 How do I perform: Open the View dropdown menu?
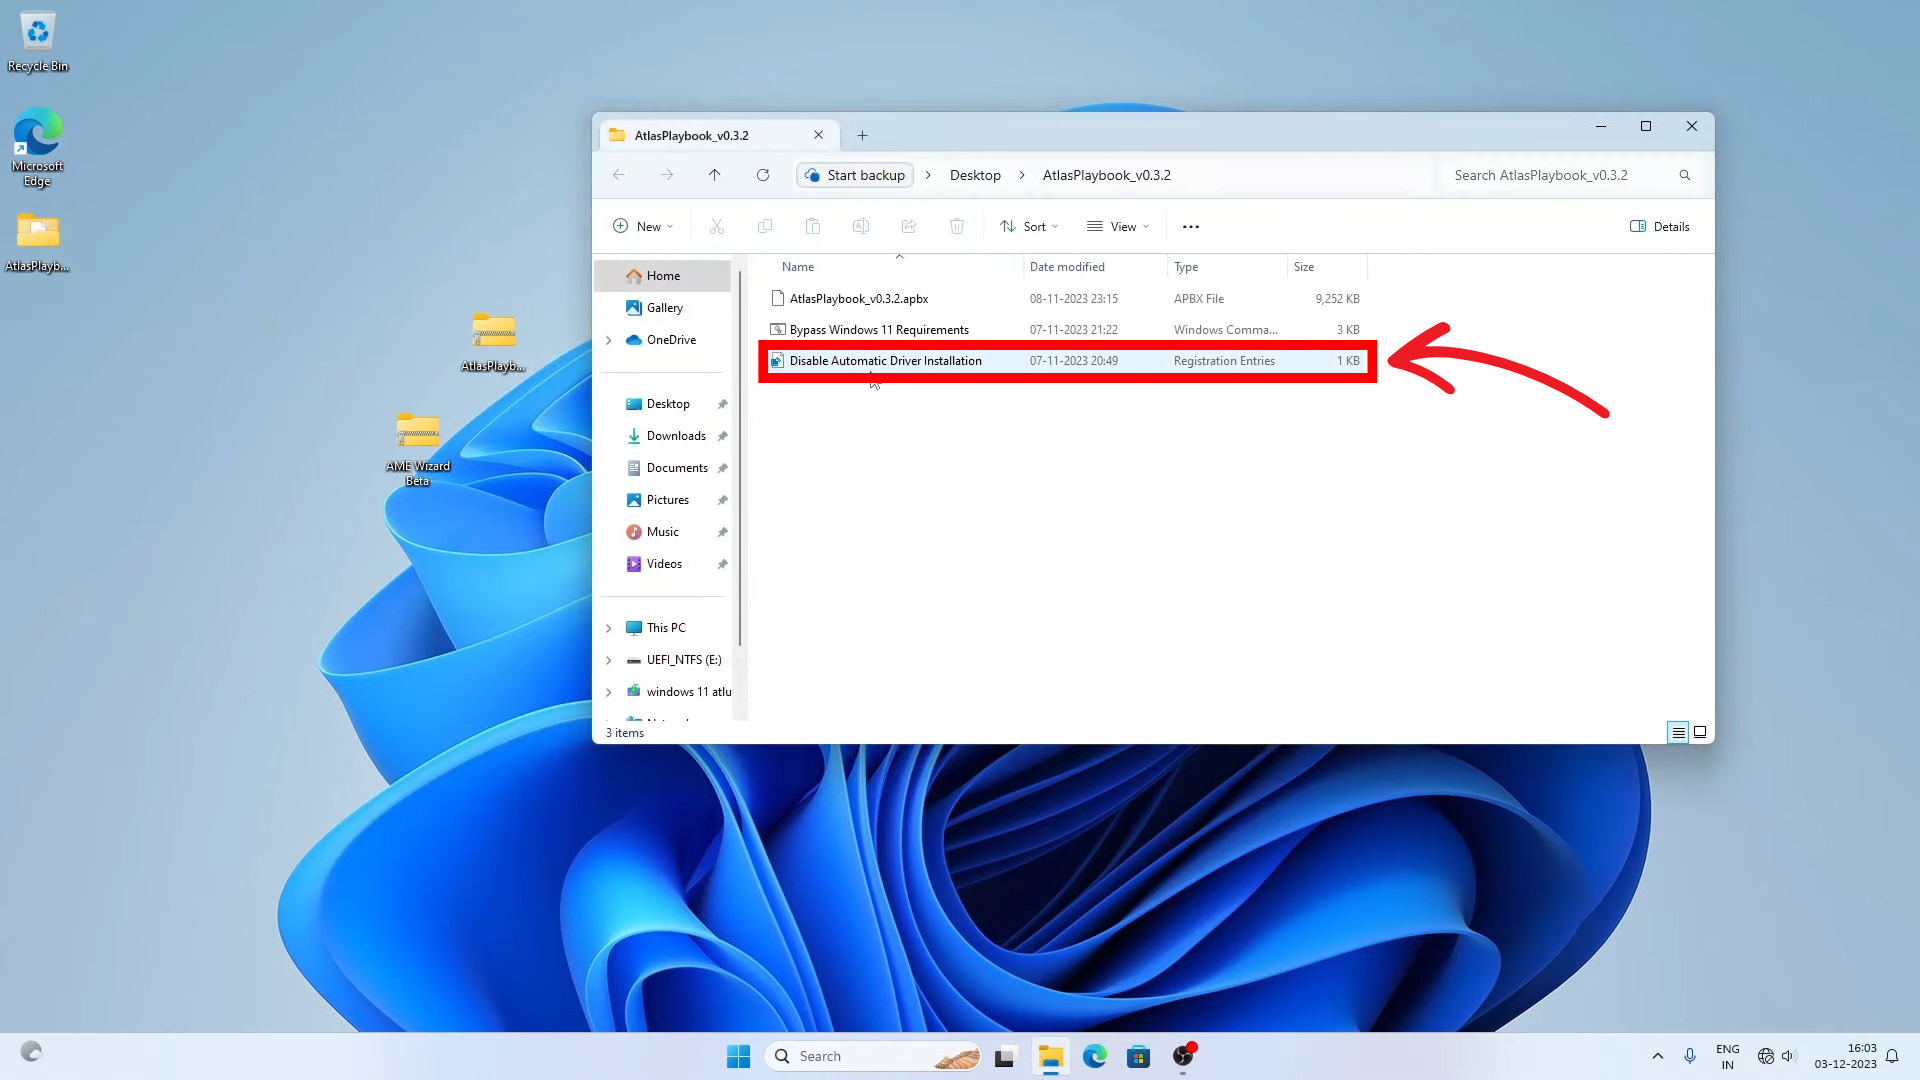1118,227
